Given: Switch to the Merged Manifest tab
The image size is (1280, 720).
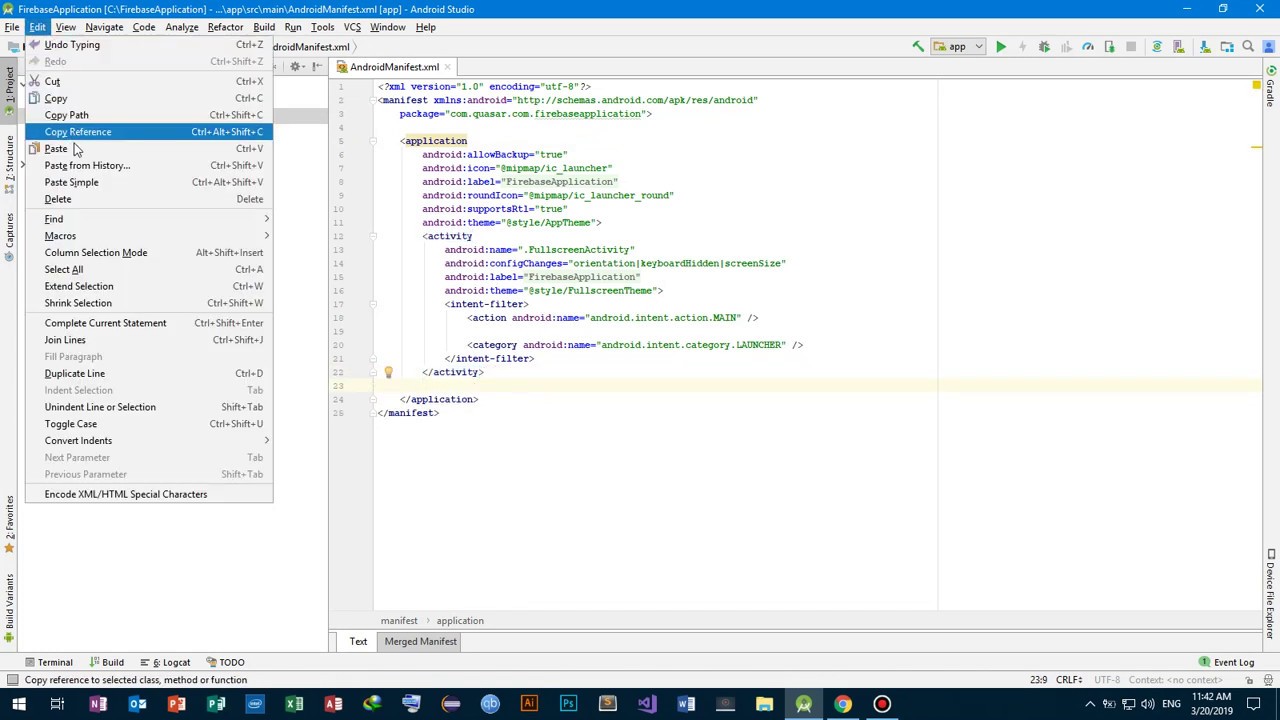Looking at the screenshot, I should tap(420, 642).
